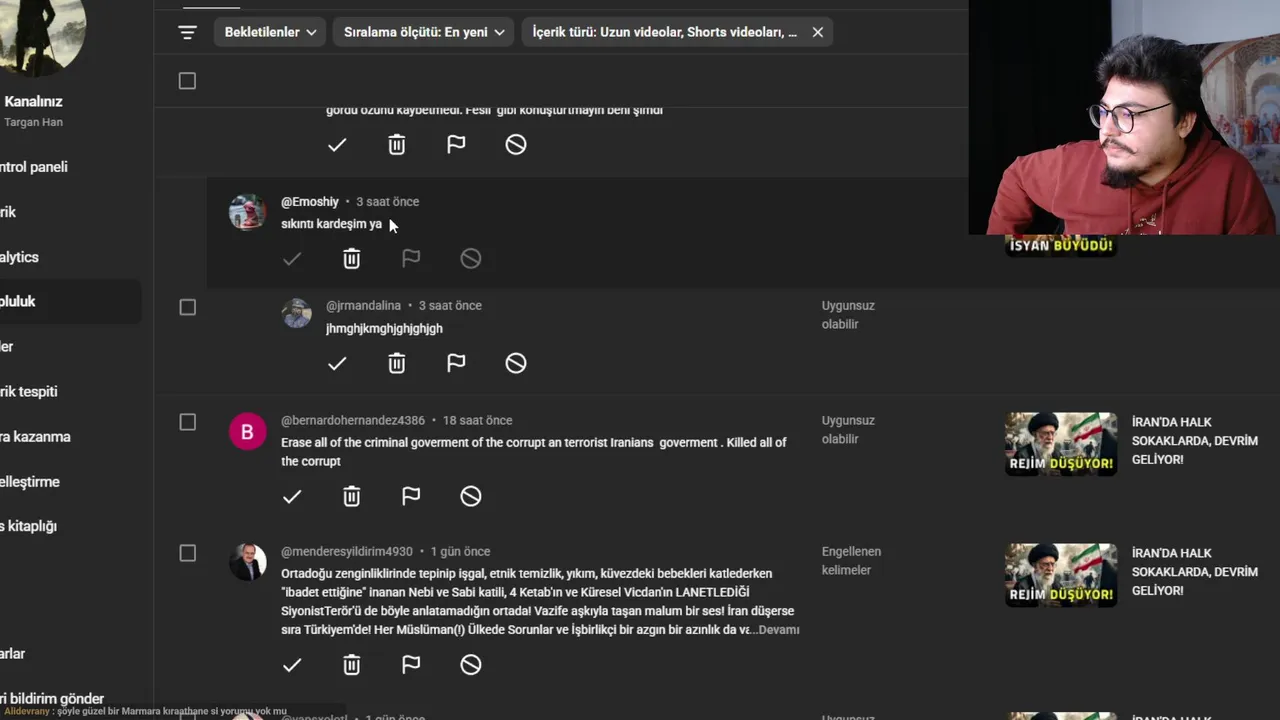Delete the @Emoshiy comment
Screen dimensions: 1280x720
point(352,259)
